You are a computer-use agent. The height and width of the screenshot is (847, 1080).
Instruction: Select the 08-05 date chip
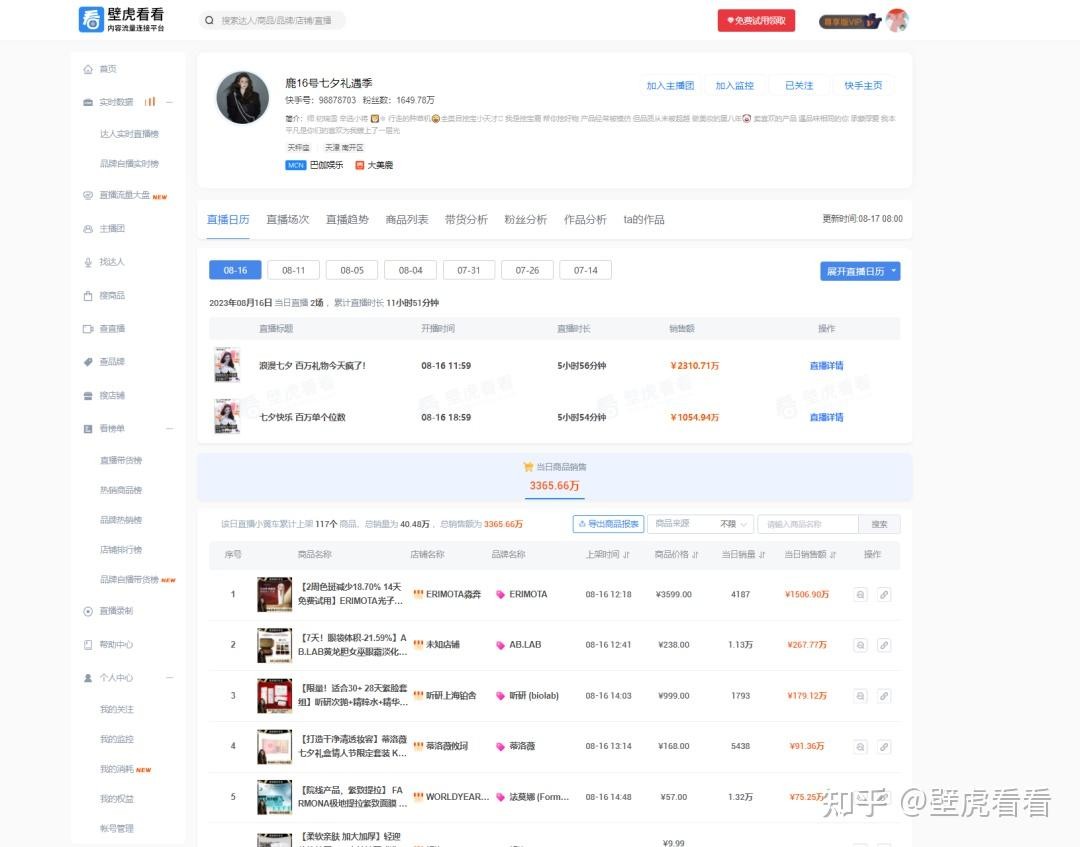352,270
